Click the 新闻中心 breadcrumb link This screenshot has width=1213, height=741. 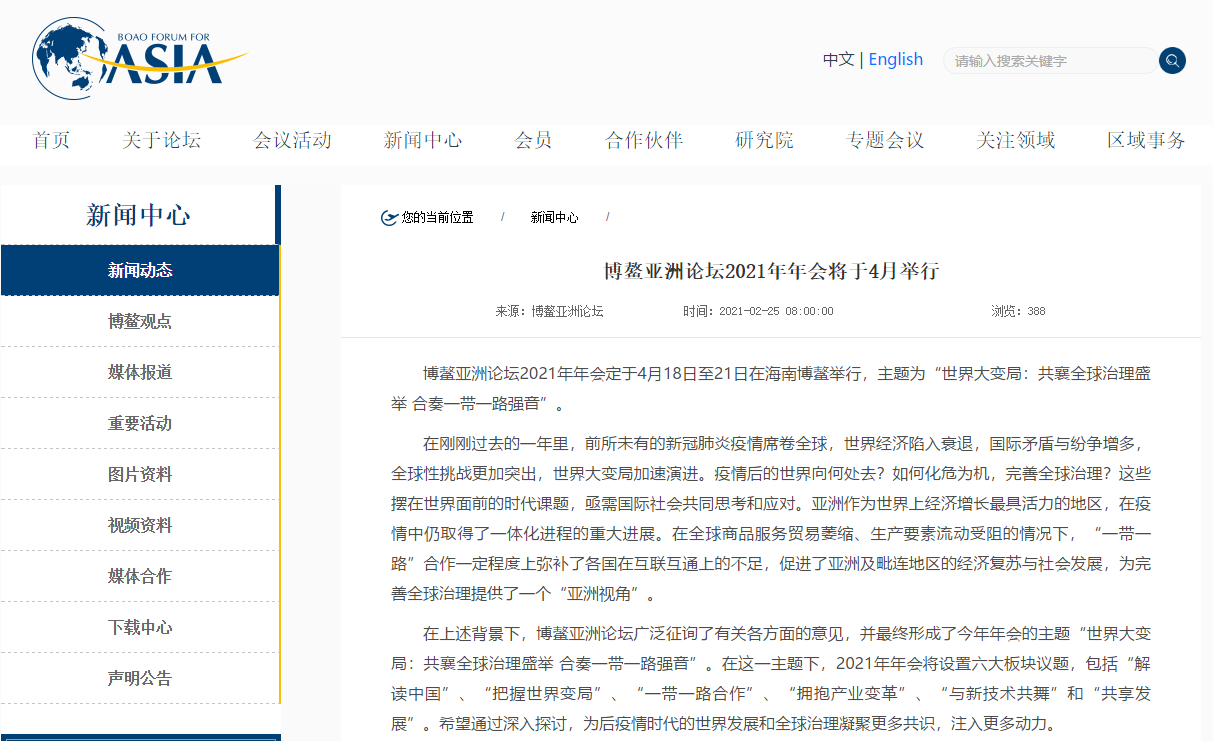pyautogui.click(x=554, y=218)
